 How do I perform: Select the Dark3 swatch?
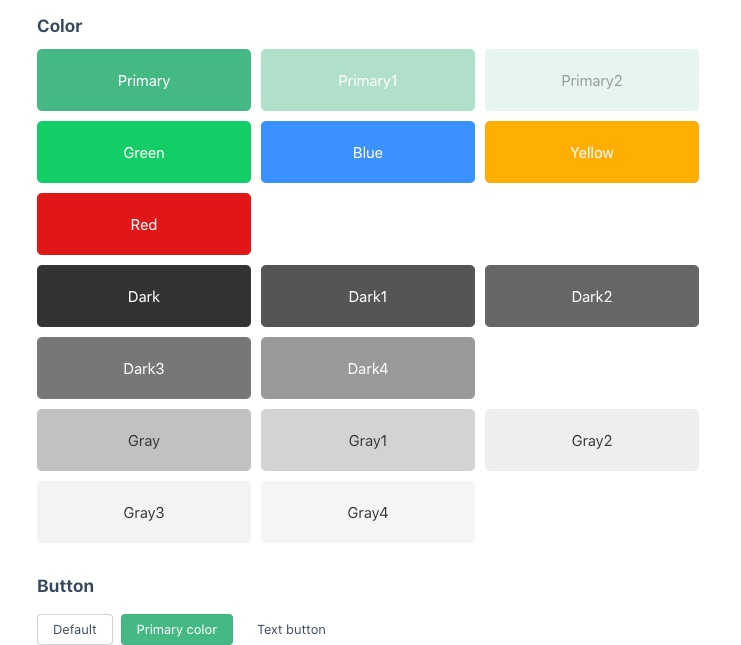(144, 368)
